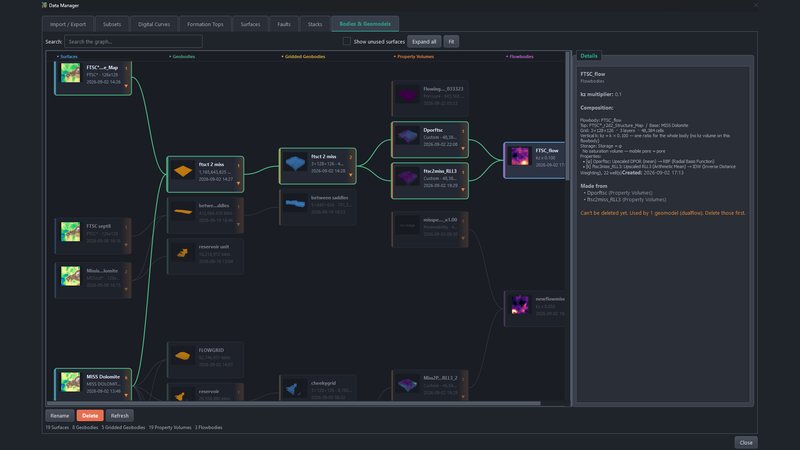Image resolution: width=800 pixels, height=450 pixels.
Task: Click the FLOWGRID geobody icon
Action: 183,356
